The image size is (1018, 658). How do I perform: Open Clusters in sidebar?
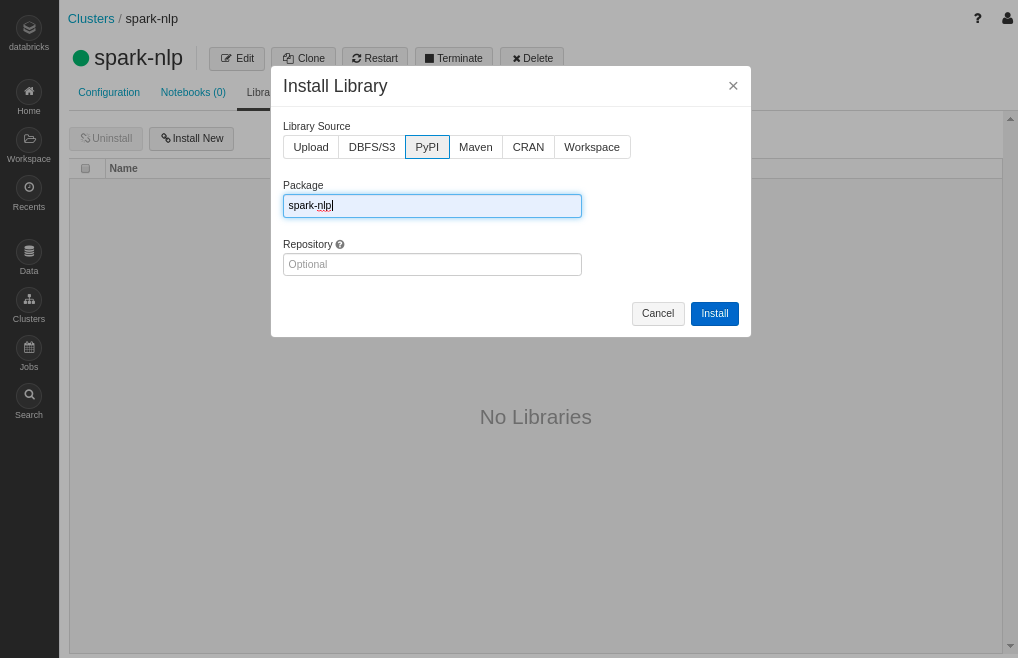click(29, 306)
